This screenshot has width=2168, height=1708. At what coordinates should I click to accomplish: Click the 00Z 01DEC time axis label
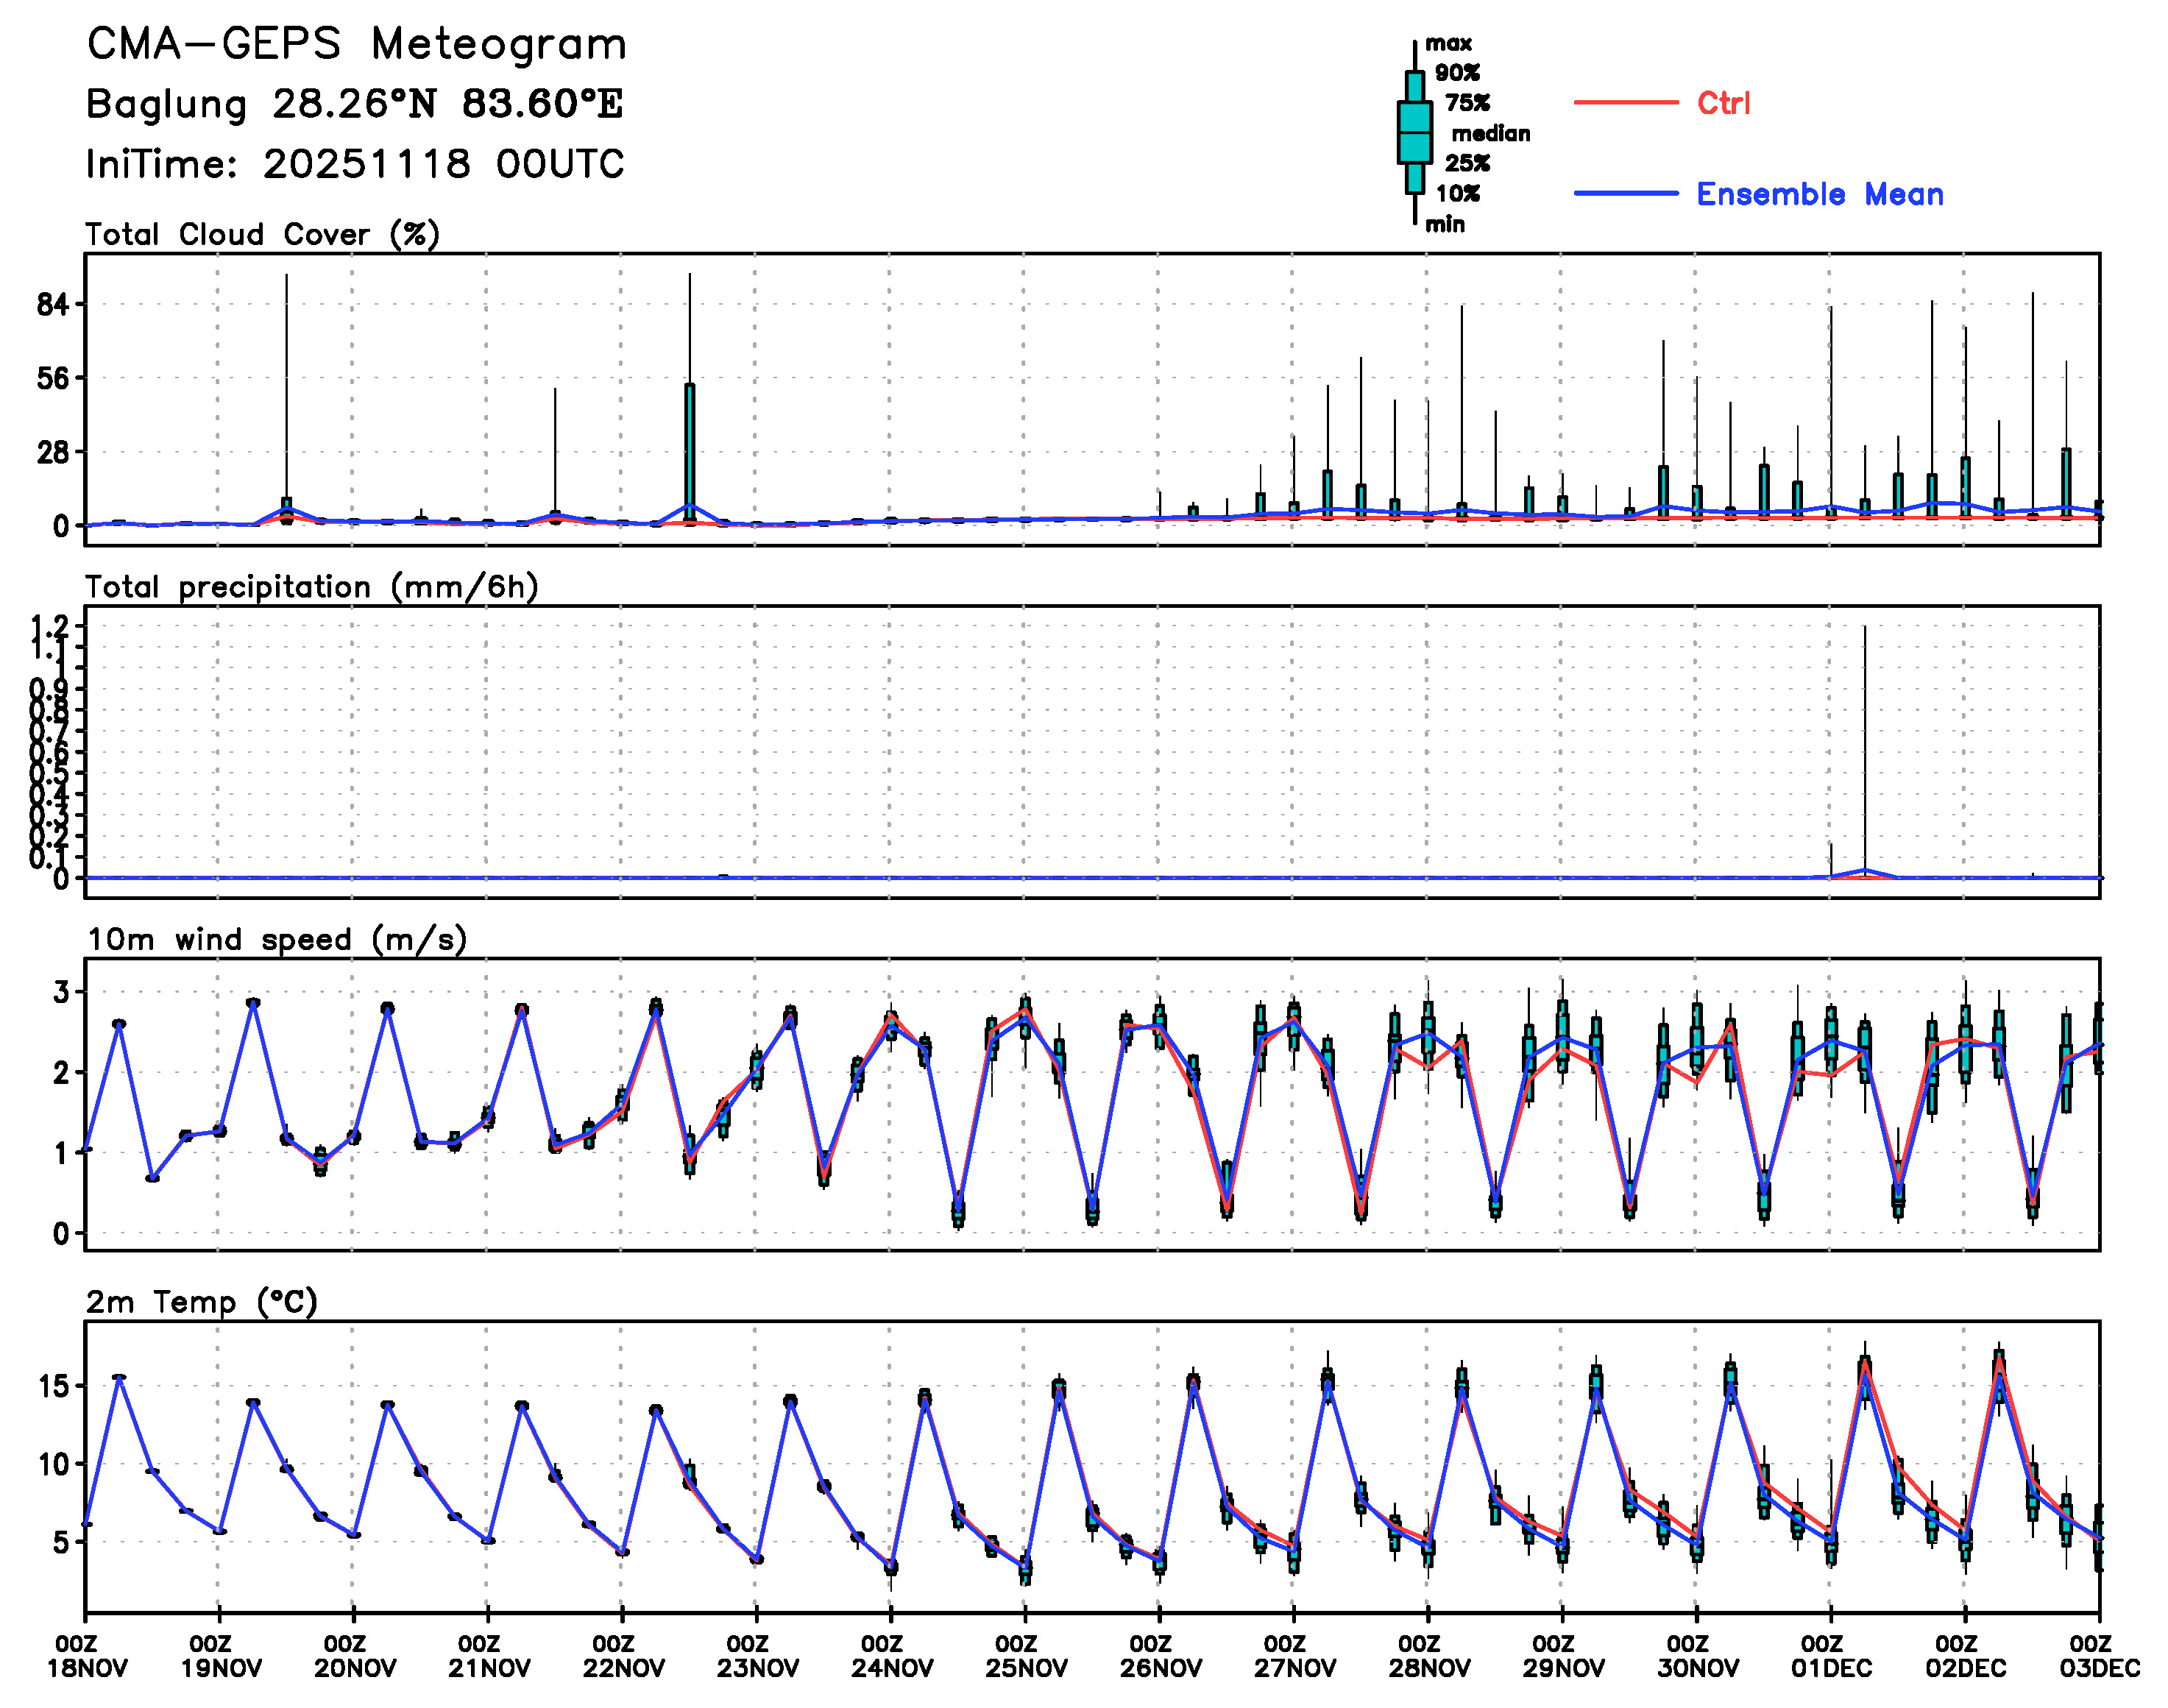click(x=1831, y=1655)
